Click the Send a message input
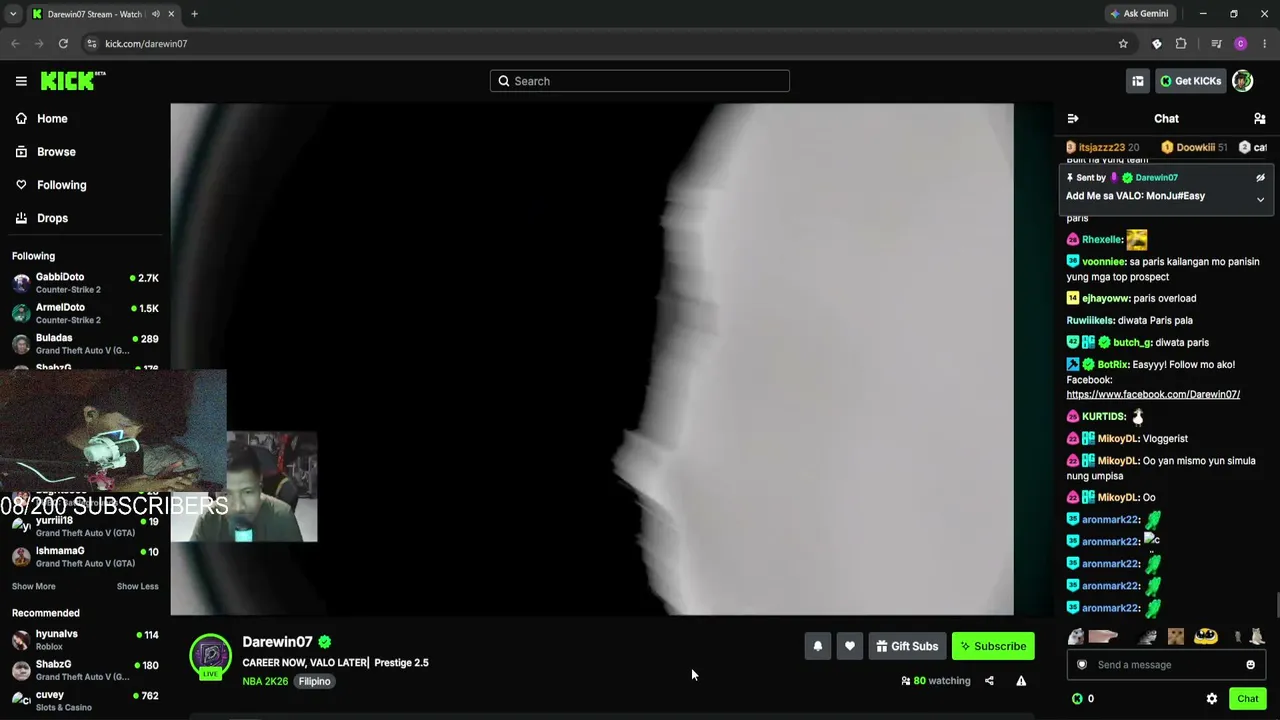 point(1166,665)
